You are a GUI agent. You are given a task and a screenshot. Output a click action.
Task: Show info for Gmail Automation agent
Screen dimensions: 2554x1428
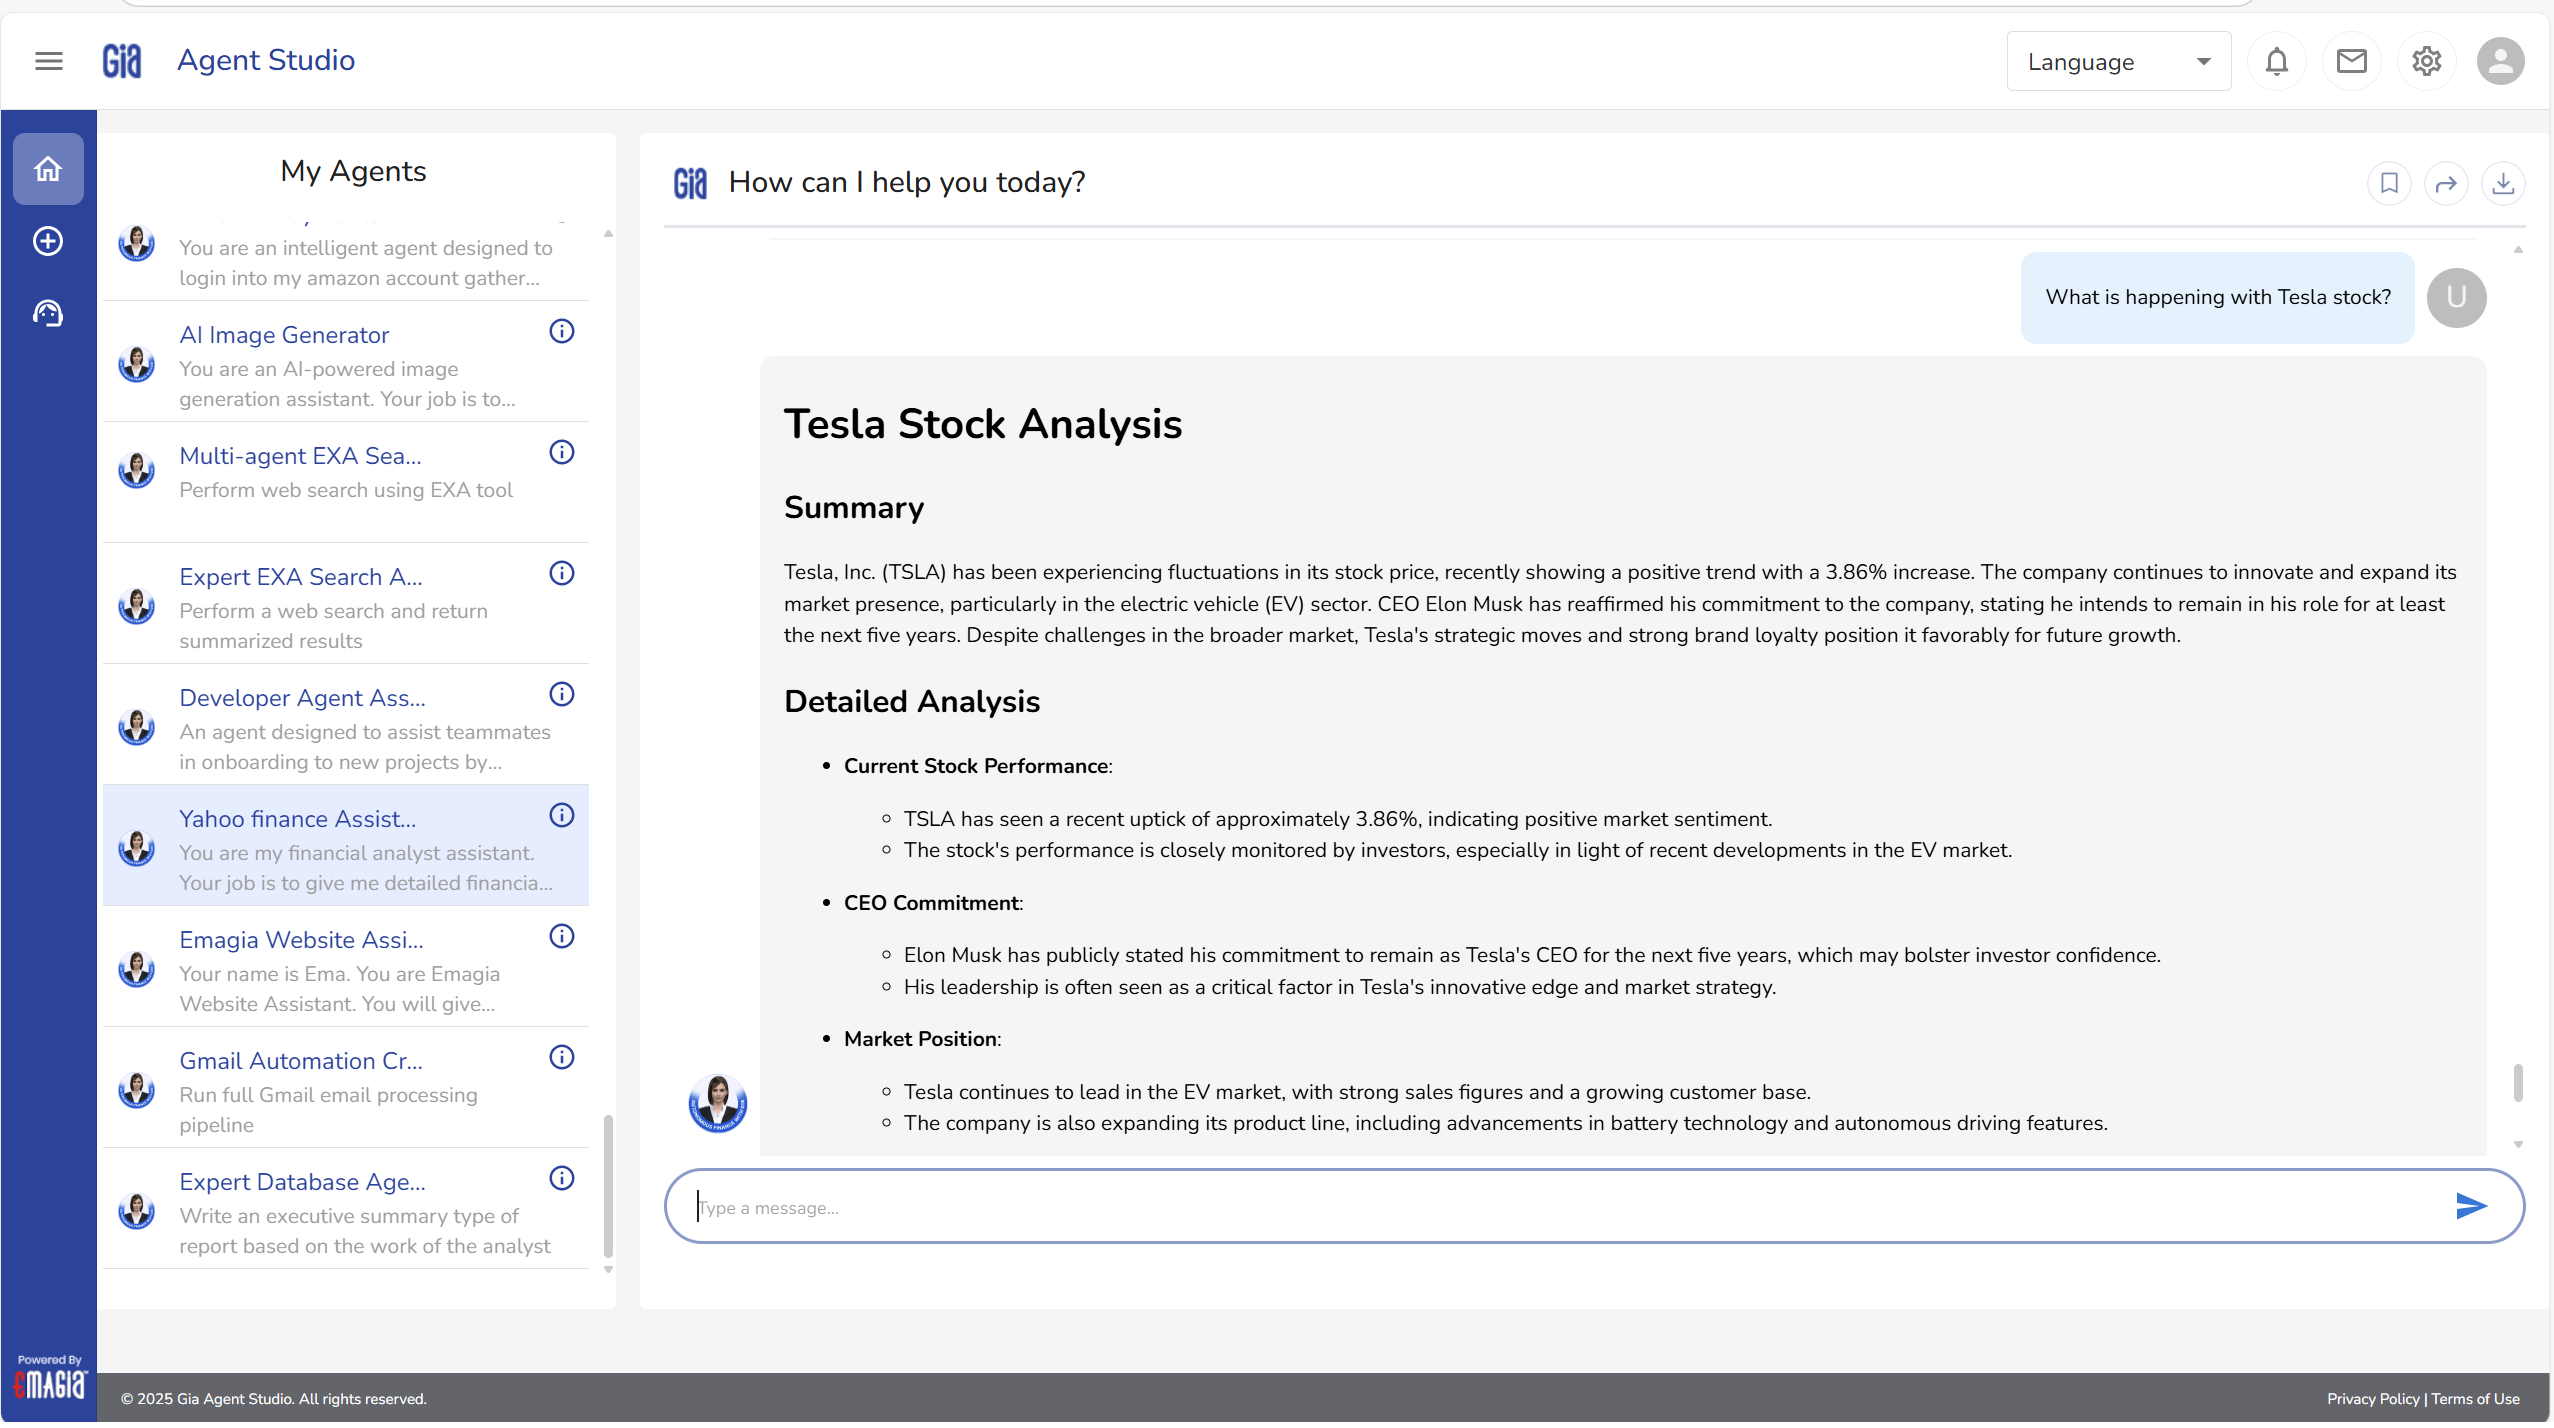[562, 1057]
